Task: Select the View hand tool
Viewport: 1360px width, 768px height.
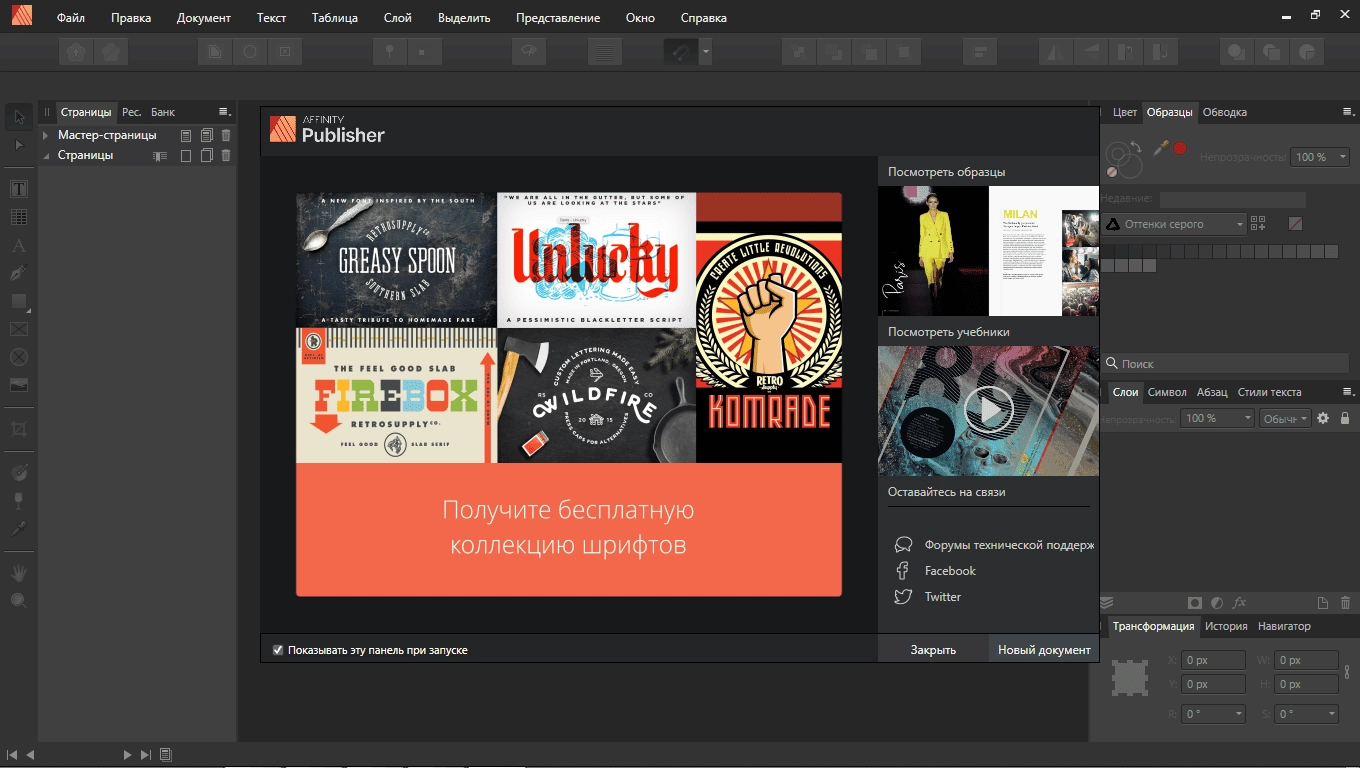Action: [19, 573]
